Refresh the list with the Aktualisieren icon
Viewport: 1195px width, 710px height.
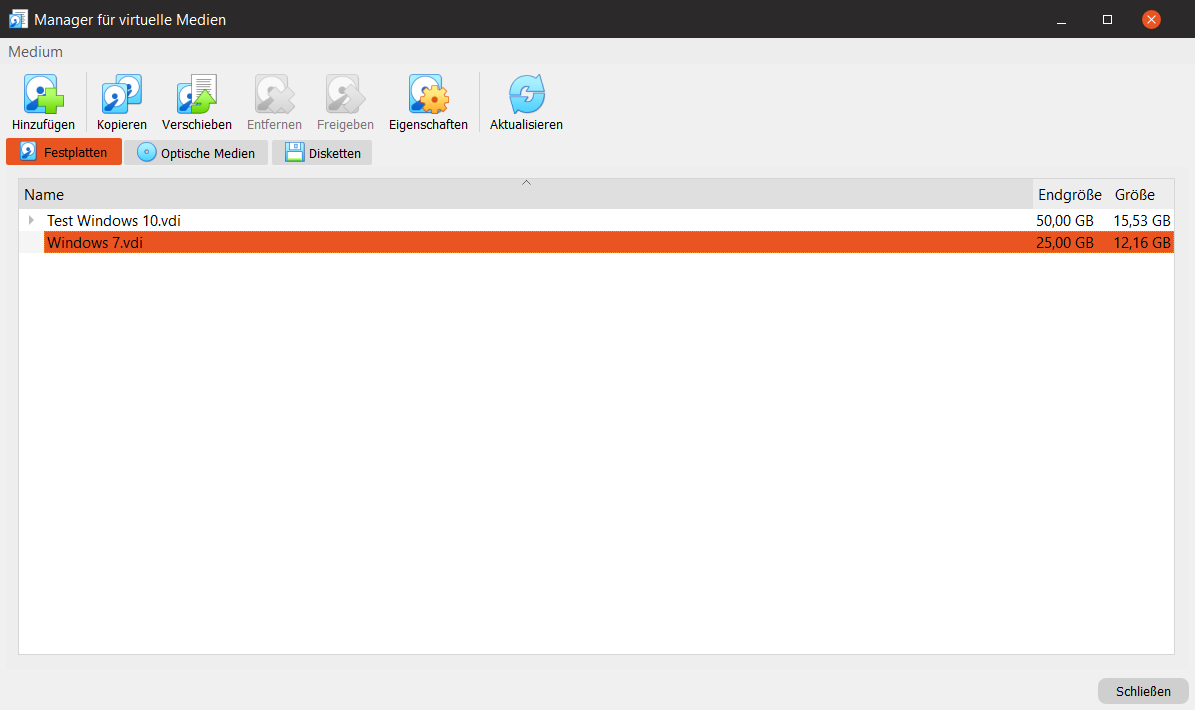pos(527,94)
